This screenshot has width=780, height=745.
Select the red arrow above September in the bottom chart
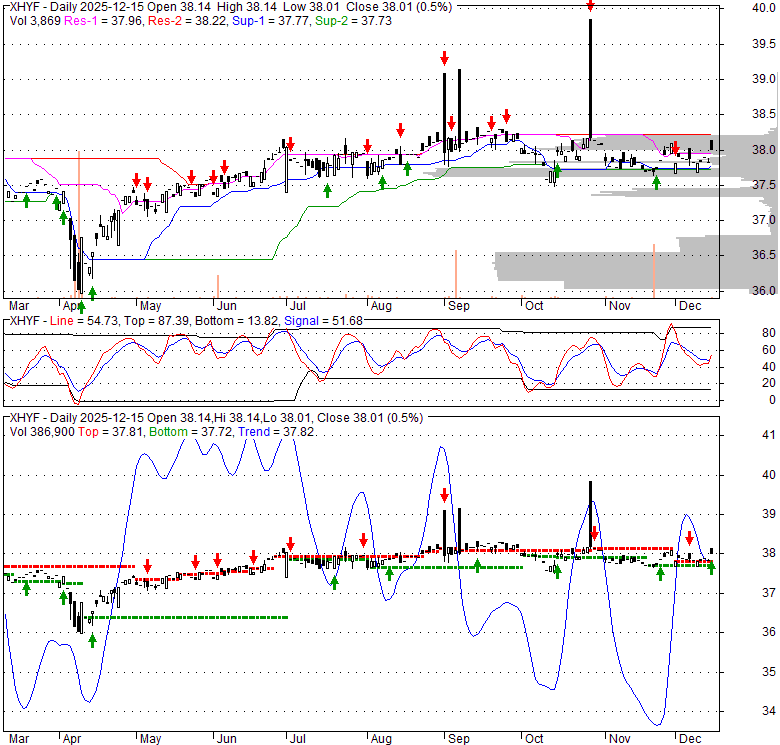(x=444, y=494)
